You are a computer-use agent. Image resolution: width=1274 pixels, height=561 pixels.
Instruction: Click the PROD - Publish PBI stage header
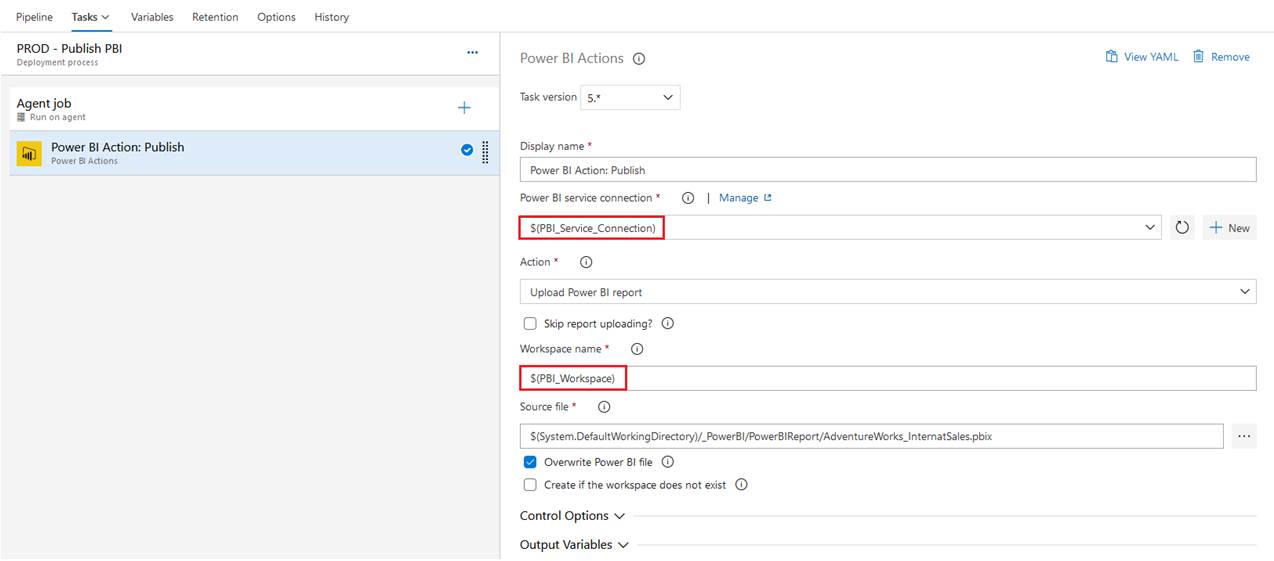click(x=250, y=54)
